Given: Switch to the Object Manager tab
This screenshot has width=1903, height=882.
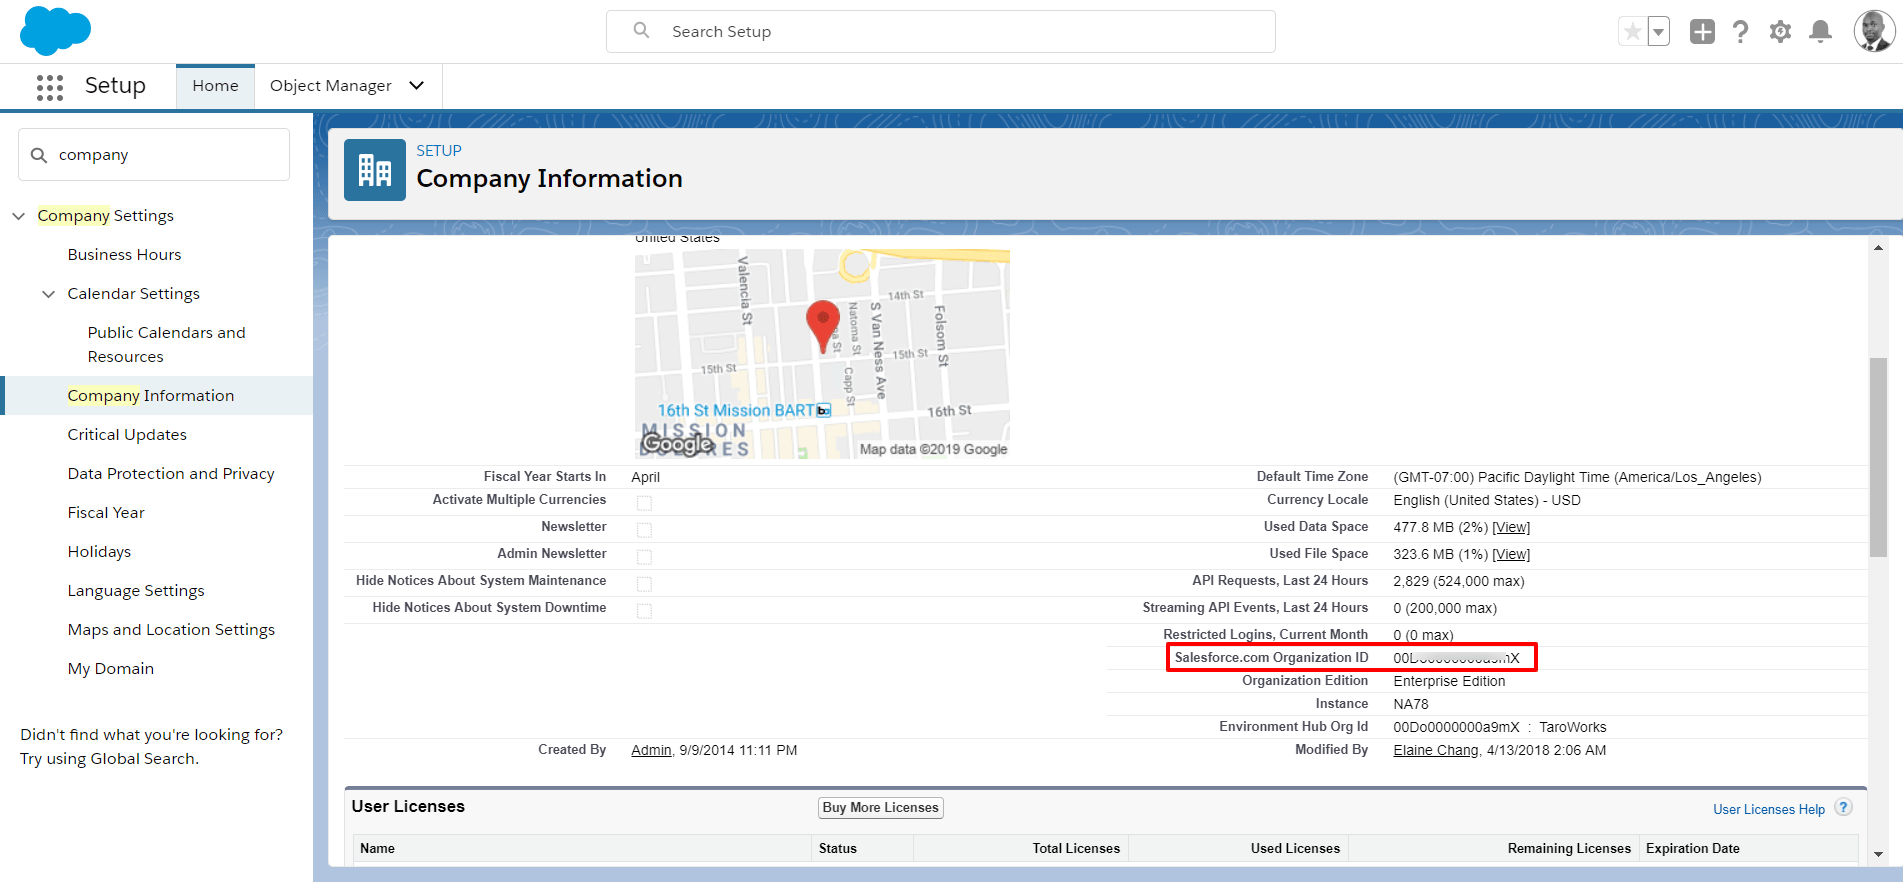Looking at the screenshot, I should [x=331, y=86].
